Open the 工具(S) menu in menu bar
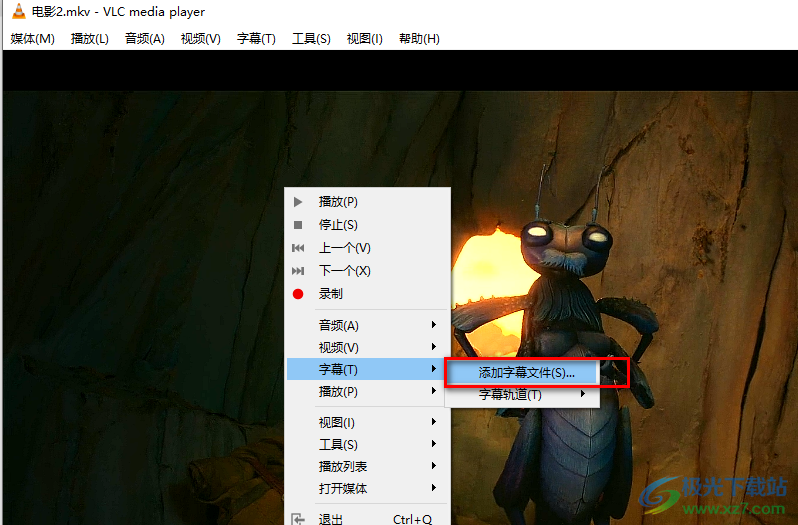Viewport: 798px width, 525px height. (311, 39)
